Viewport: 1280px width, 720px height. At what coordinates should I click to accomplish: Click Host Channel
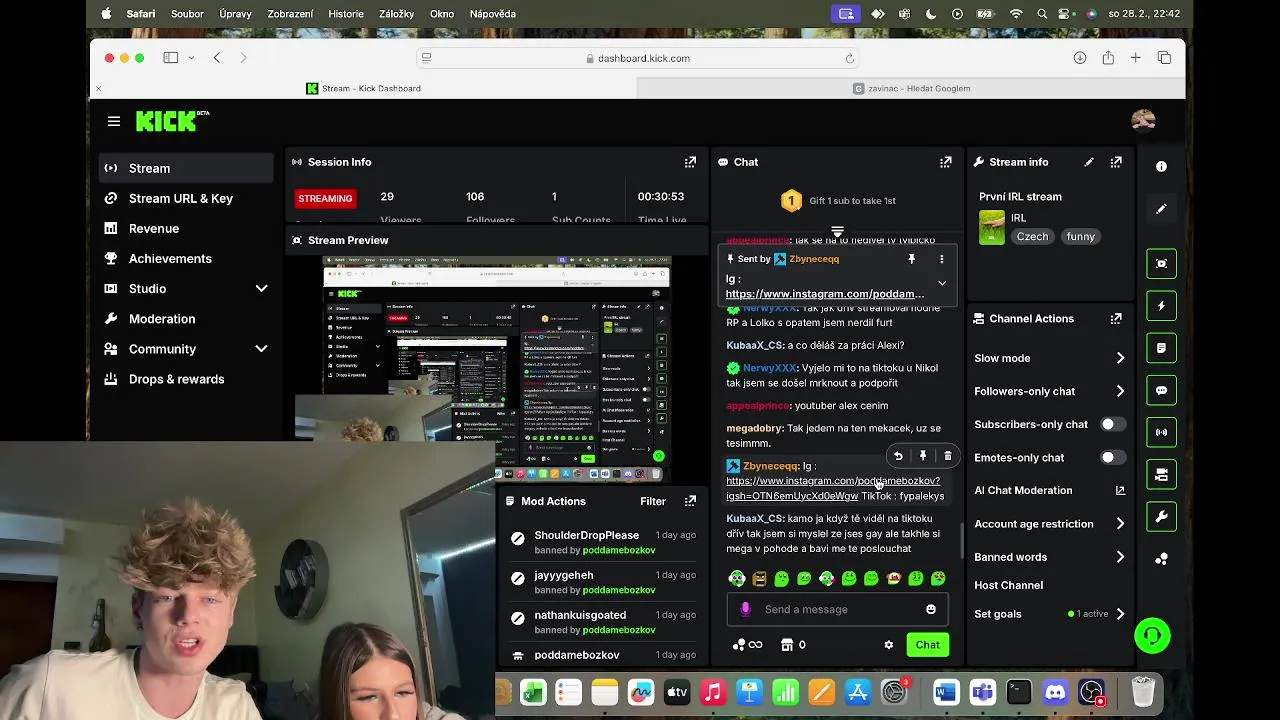[1008, 585]
